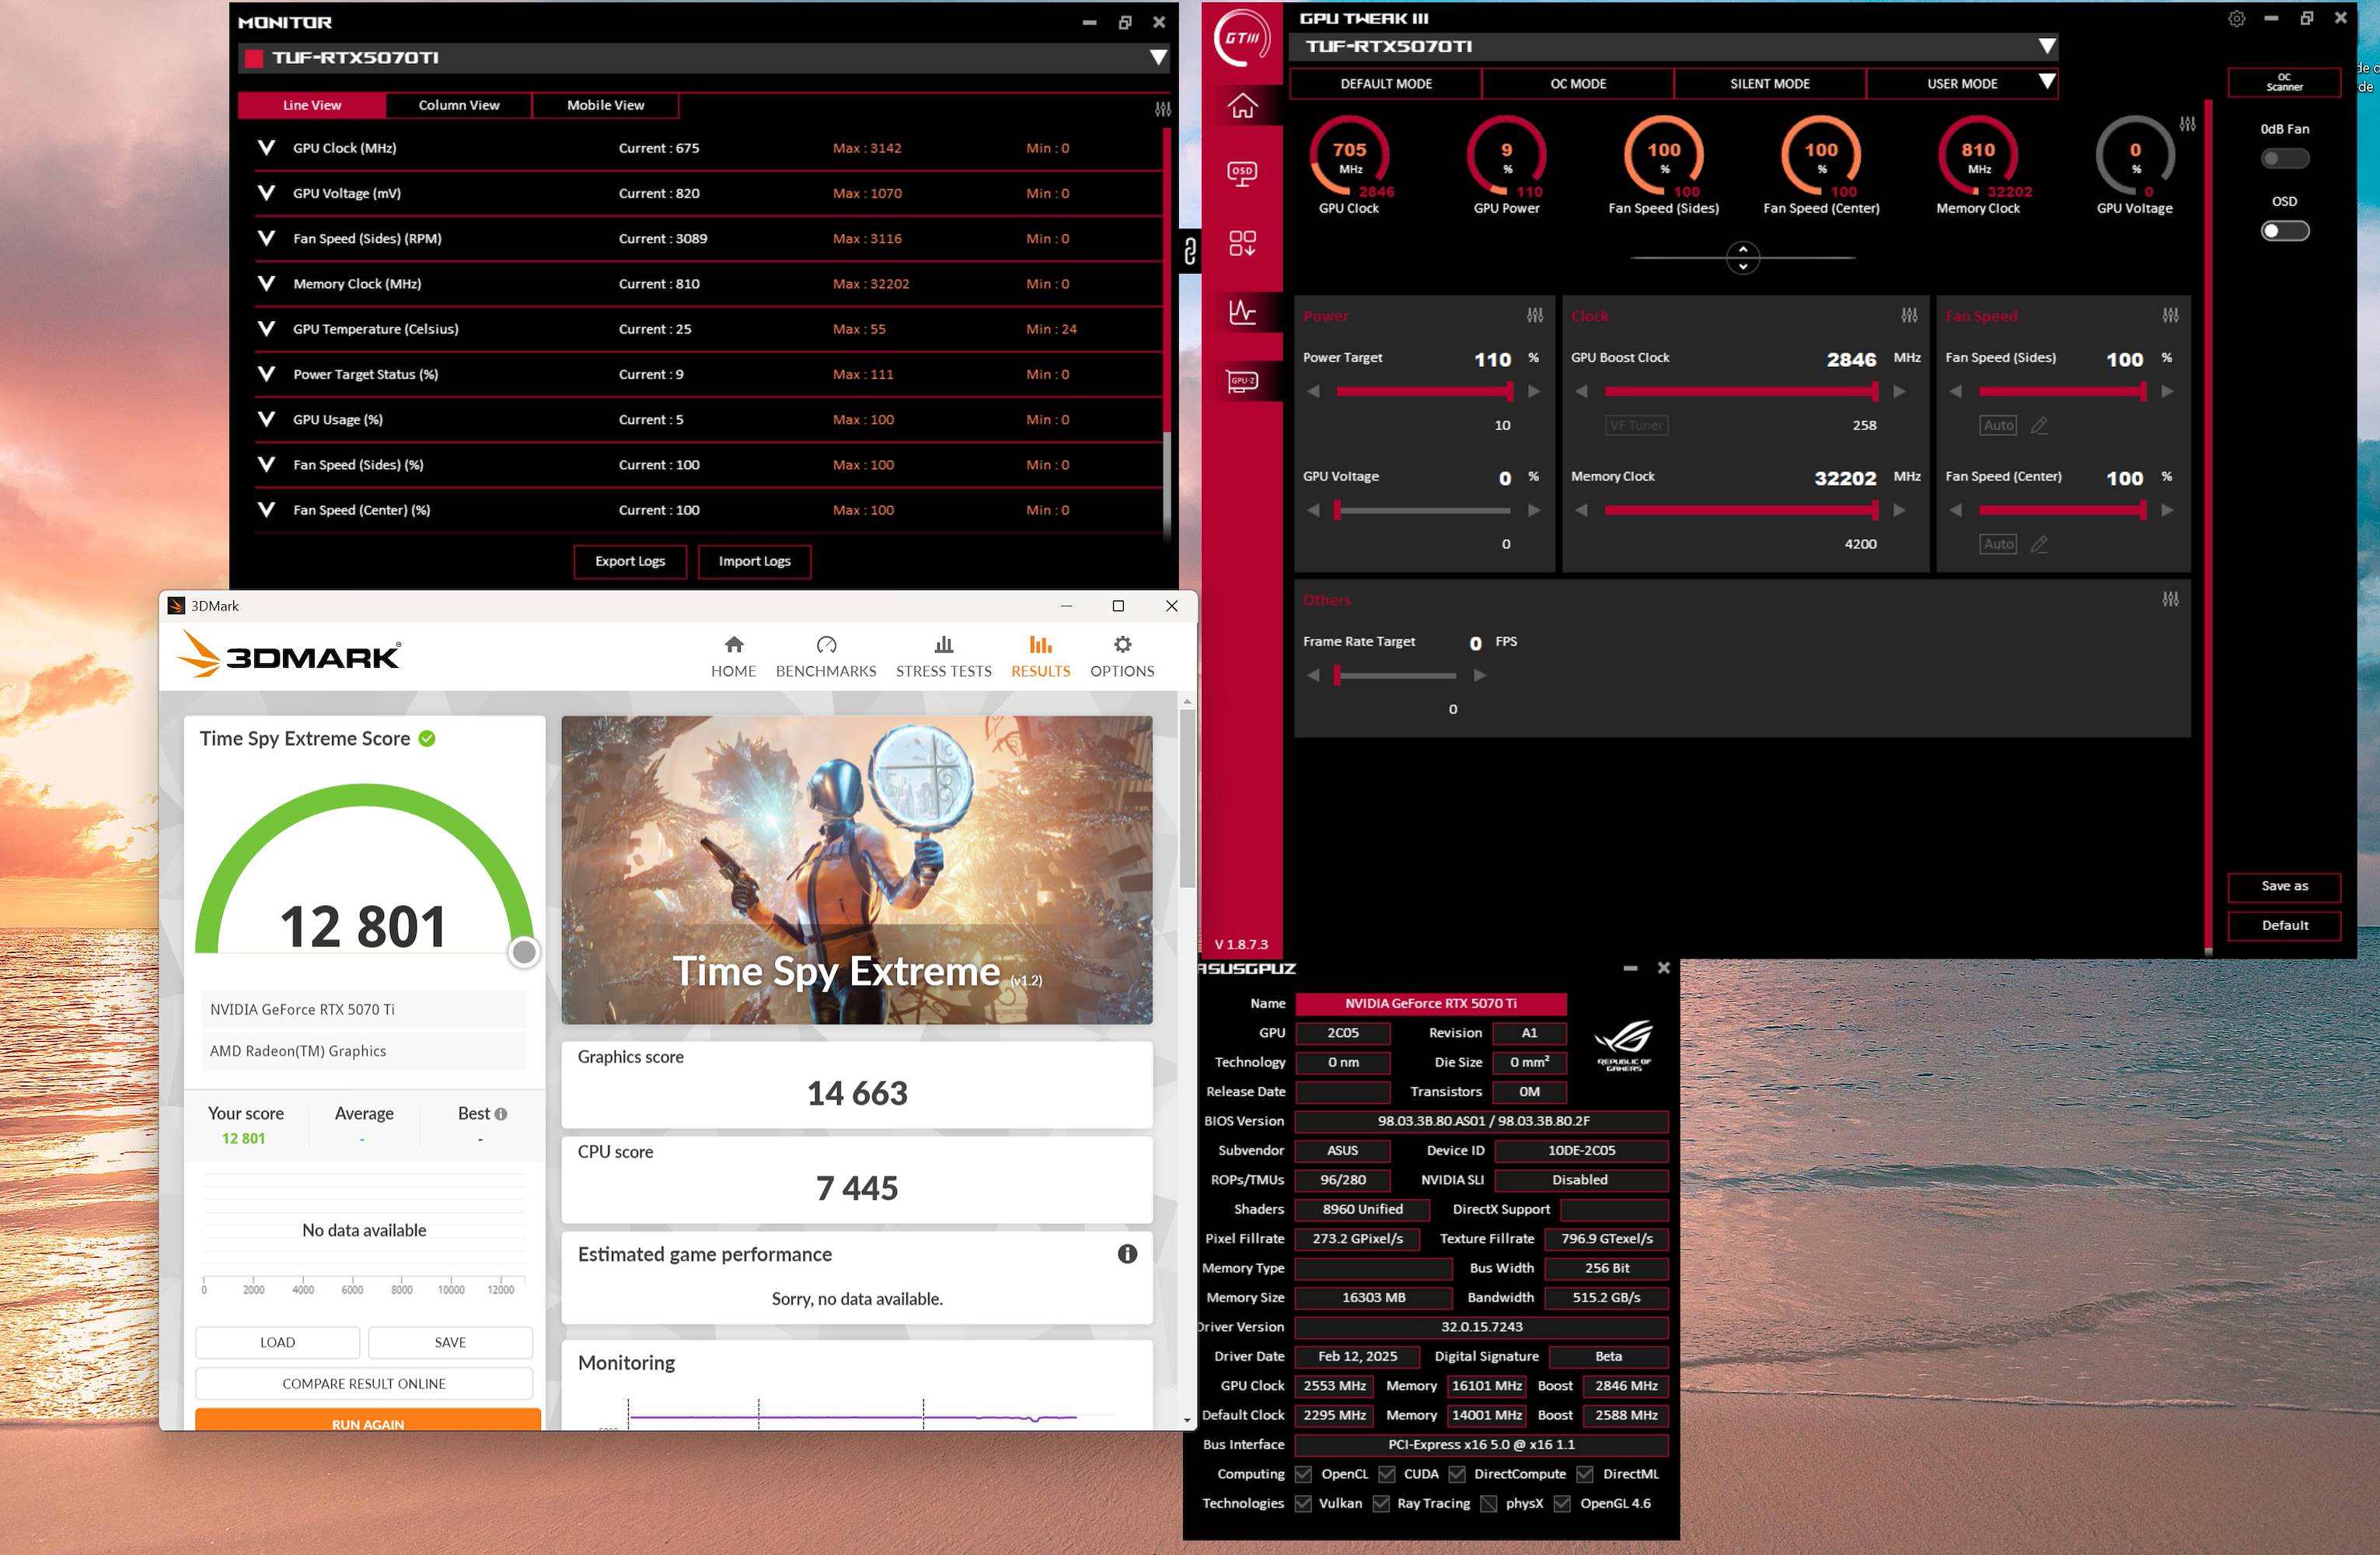Click info icon in Estimated game performance
The height and width of the screenshot is (1555, 2380).
1127,1254
